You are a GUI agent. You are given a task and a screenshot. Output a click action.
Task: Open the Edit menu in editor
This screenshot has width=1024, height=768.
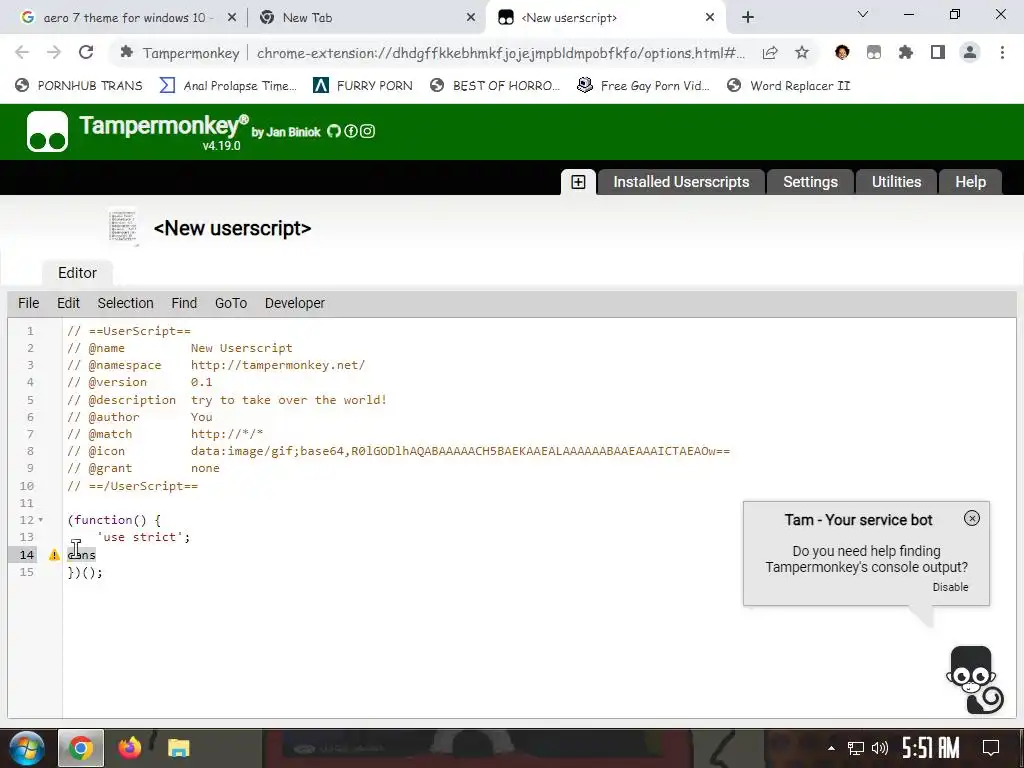pos(69,304)
